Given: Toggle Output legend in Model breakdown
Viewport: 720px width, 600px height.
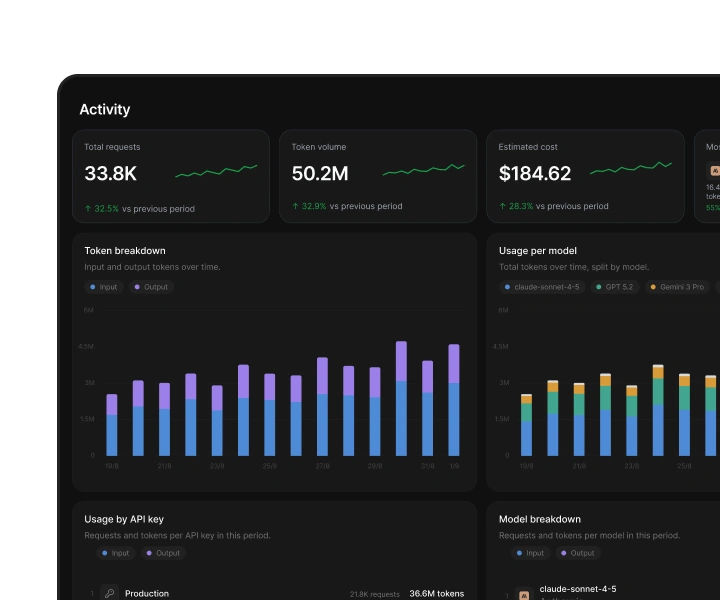Looking at the screenshot, I should pyautogui.click(x=578, y=553).
